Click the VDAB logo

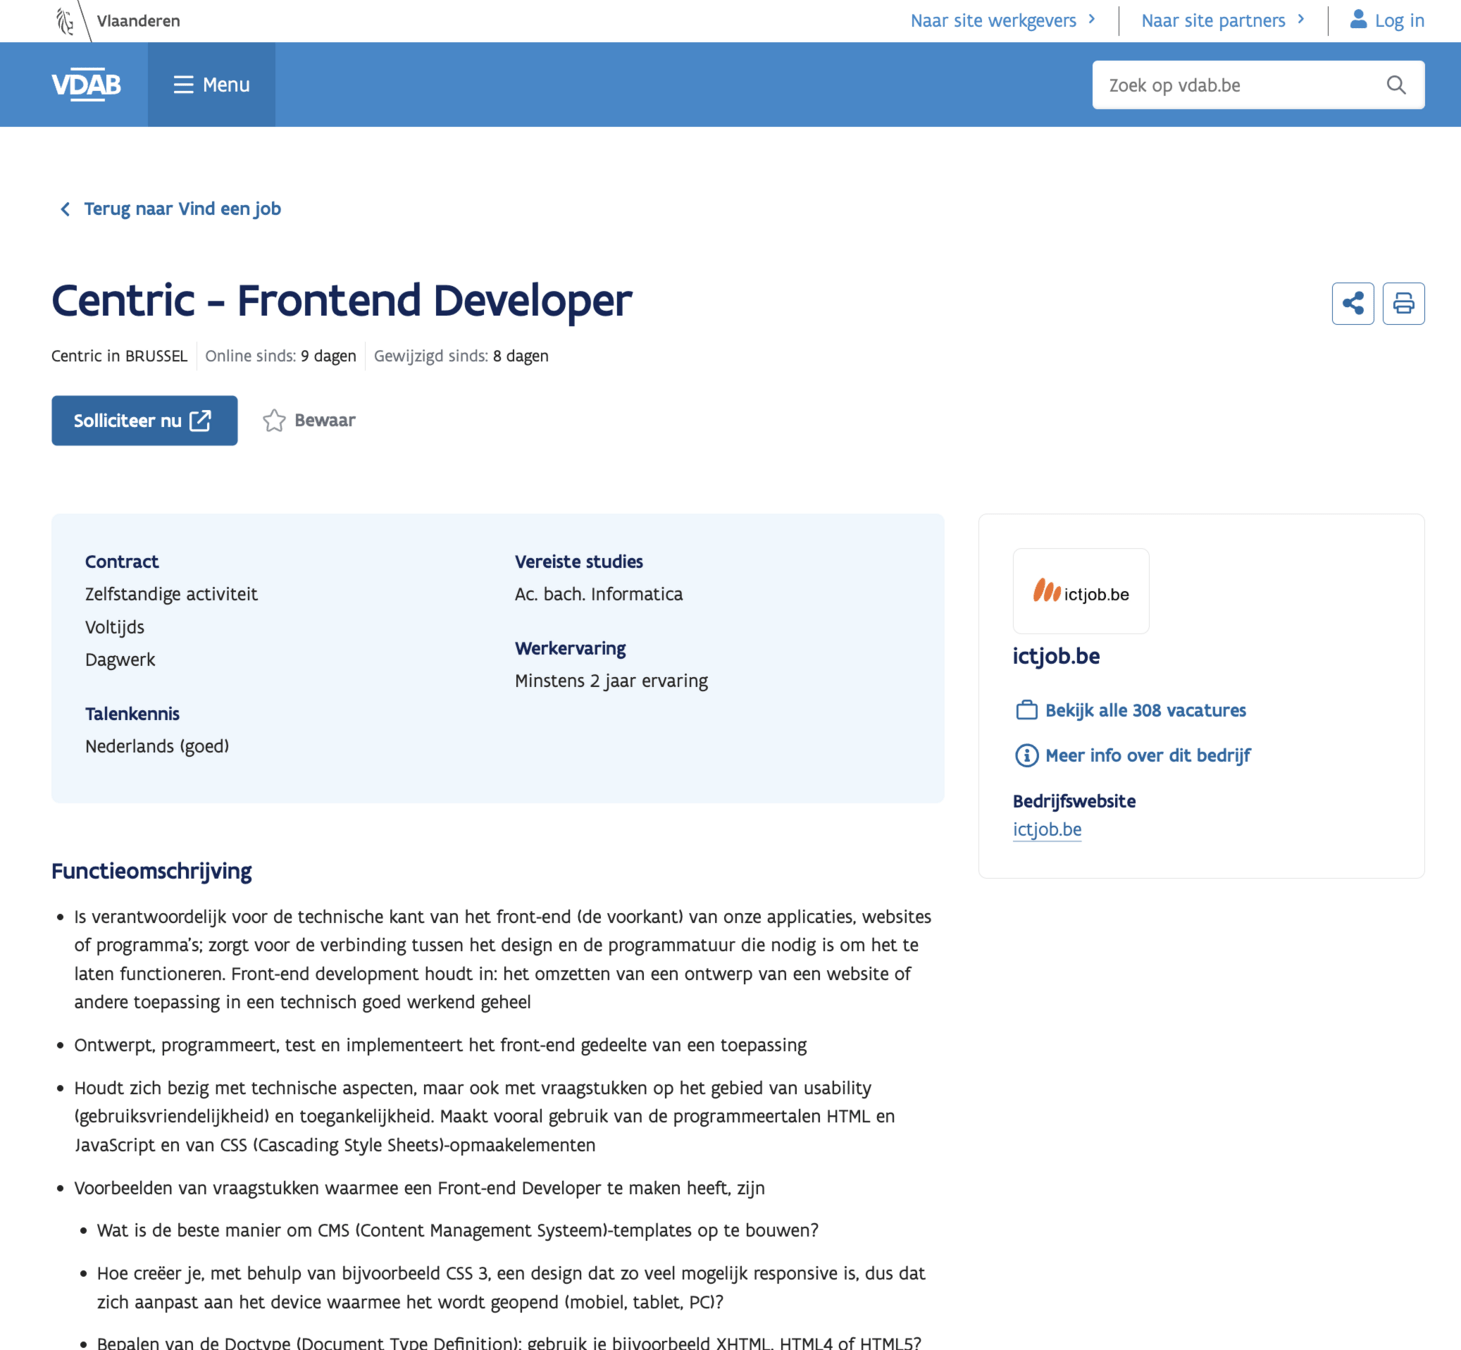pos(86,85)
